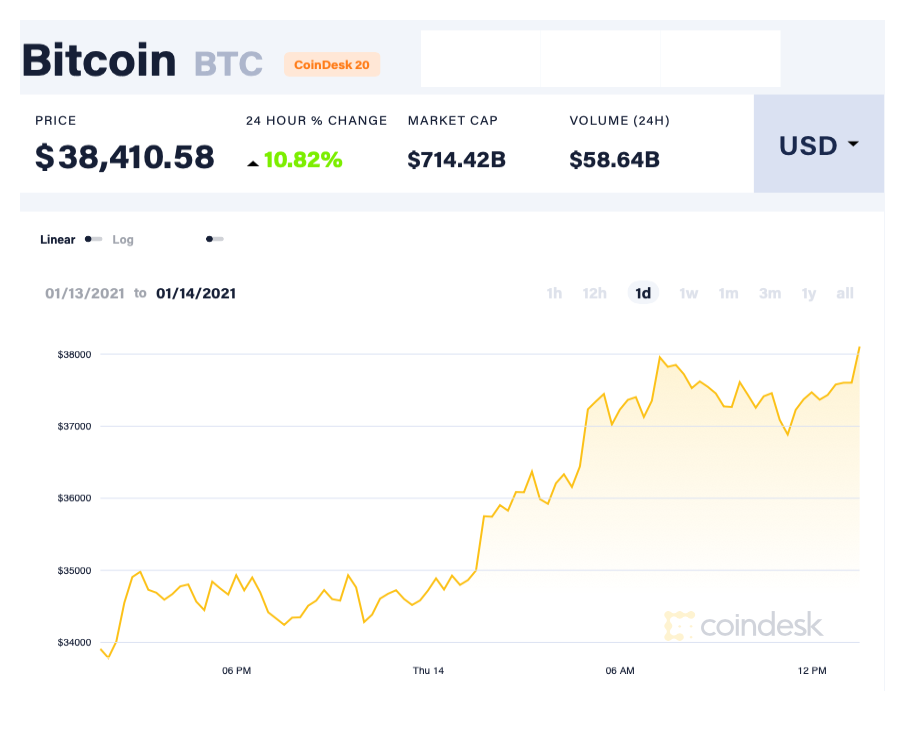Select the 3m timeframe
The image size is (905, 751).
coord(769,293)
